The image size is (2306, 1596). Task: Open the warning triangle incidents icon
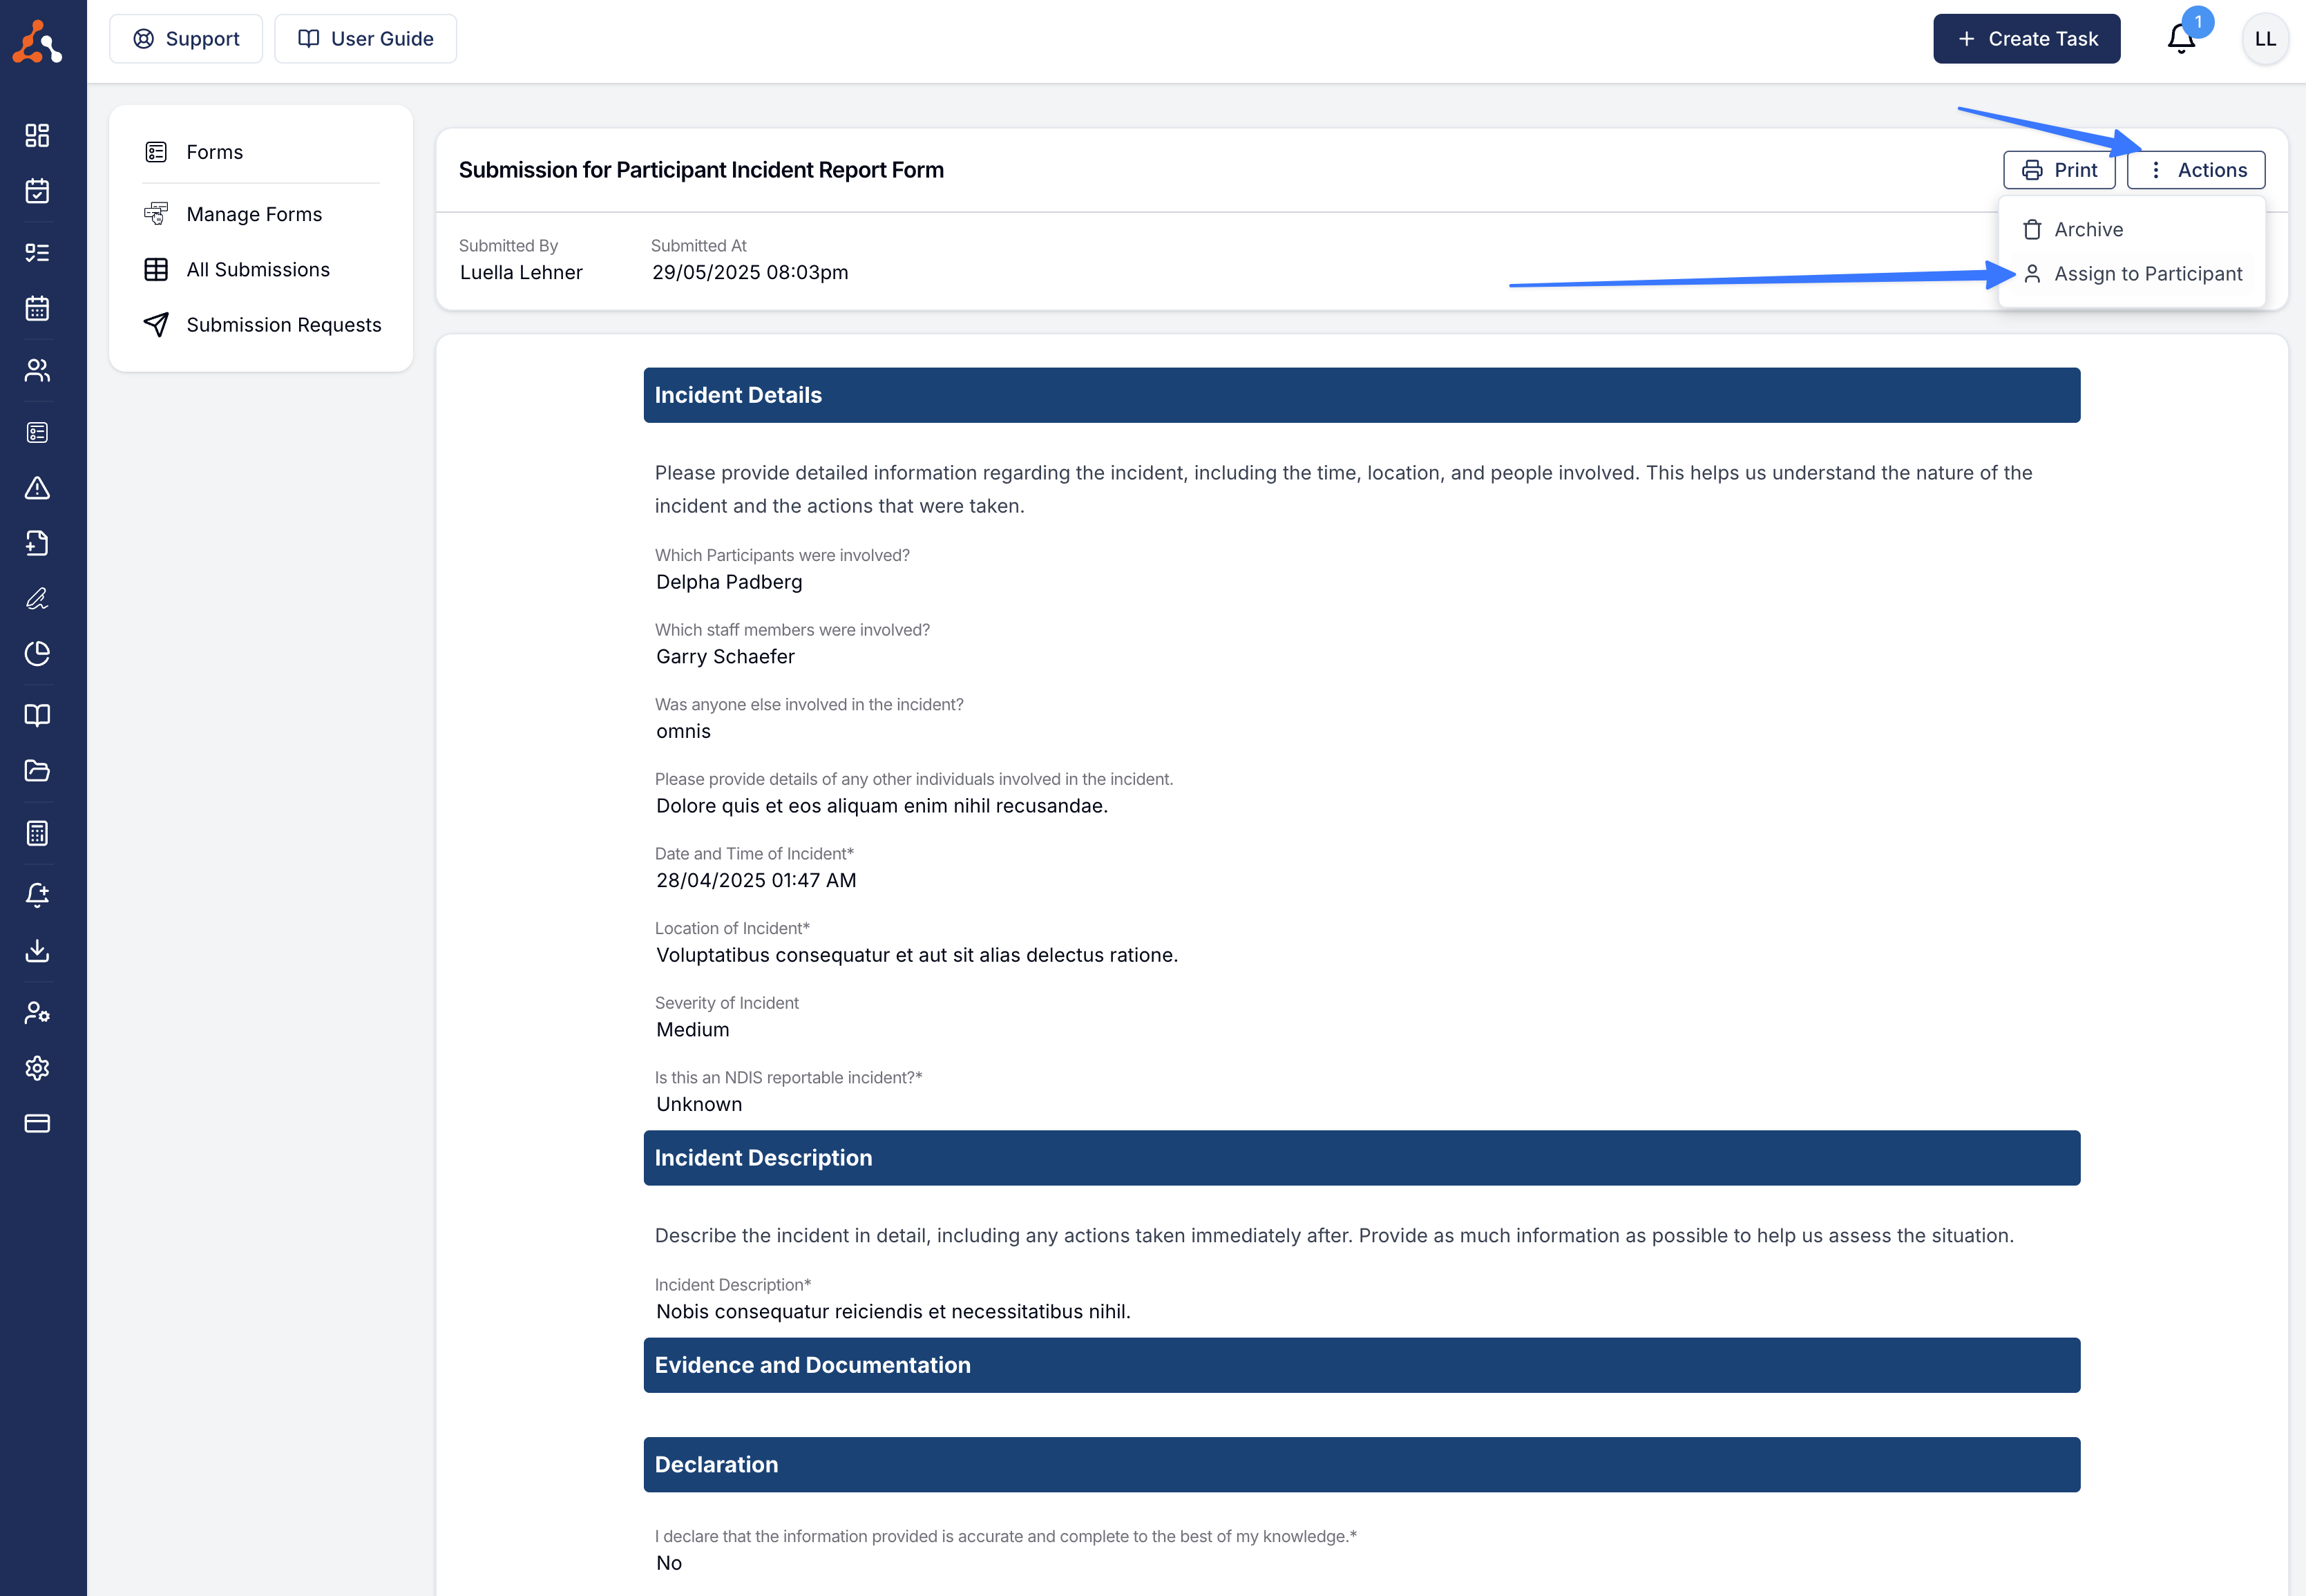[37, 488]
